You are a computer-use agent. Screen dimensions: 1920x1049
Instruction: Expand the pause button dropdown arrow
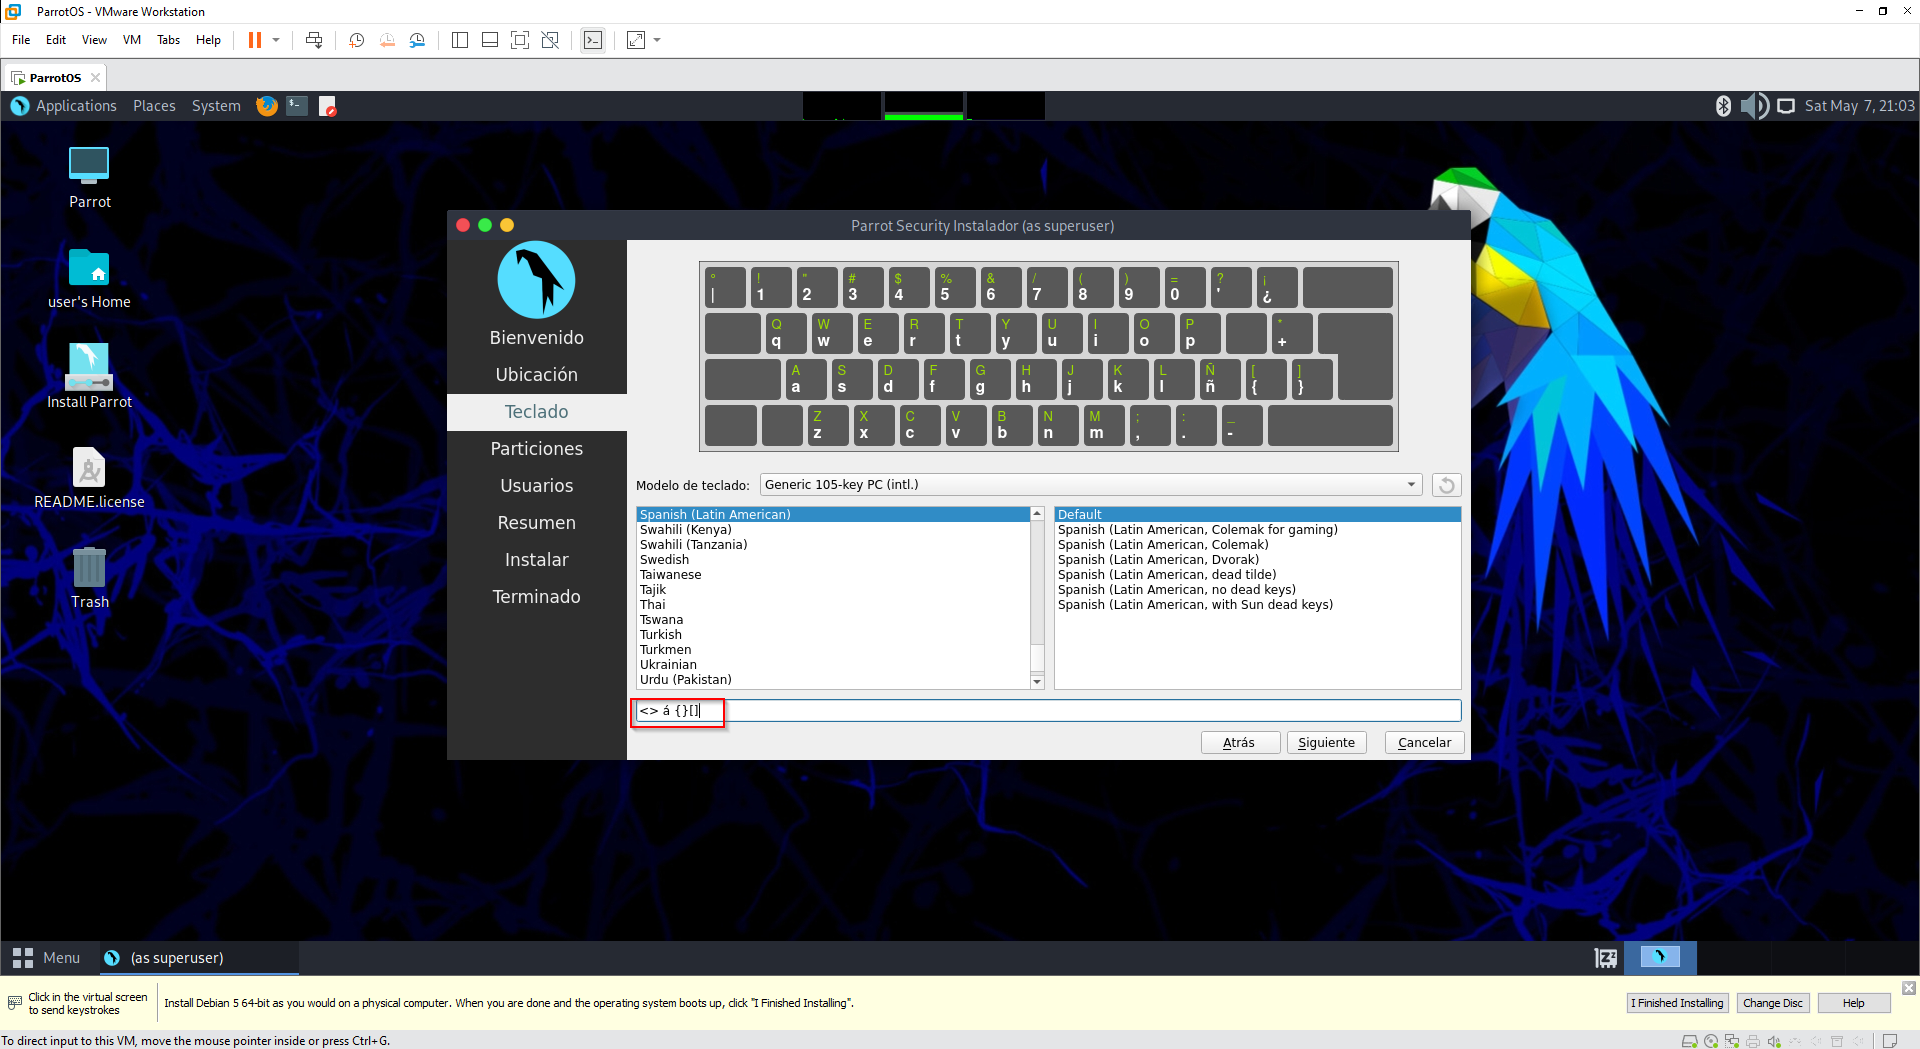point(276,40)
